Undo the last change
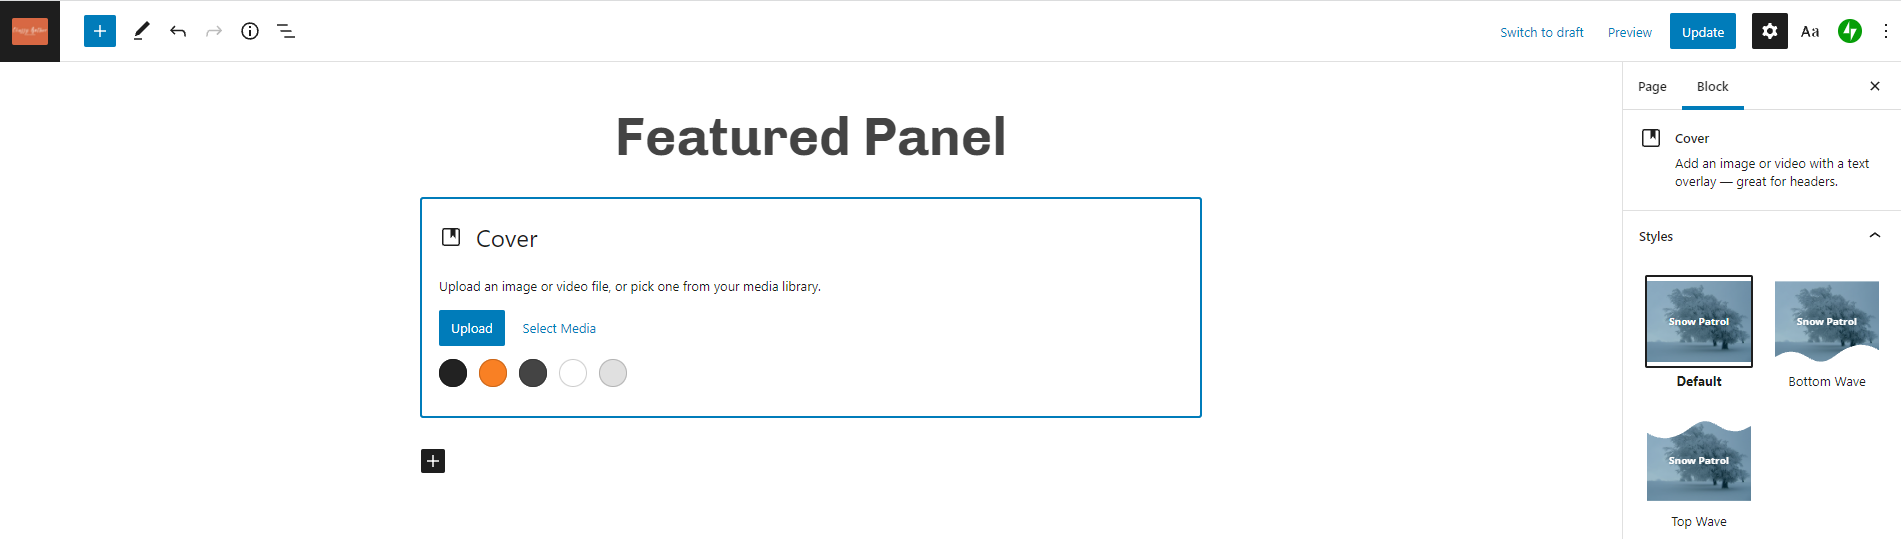 (x=178, y=31)
